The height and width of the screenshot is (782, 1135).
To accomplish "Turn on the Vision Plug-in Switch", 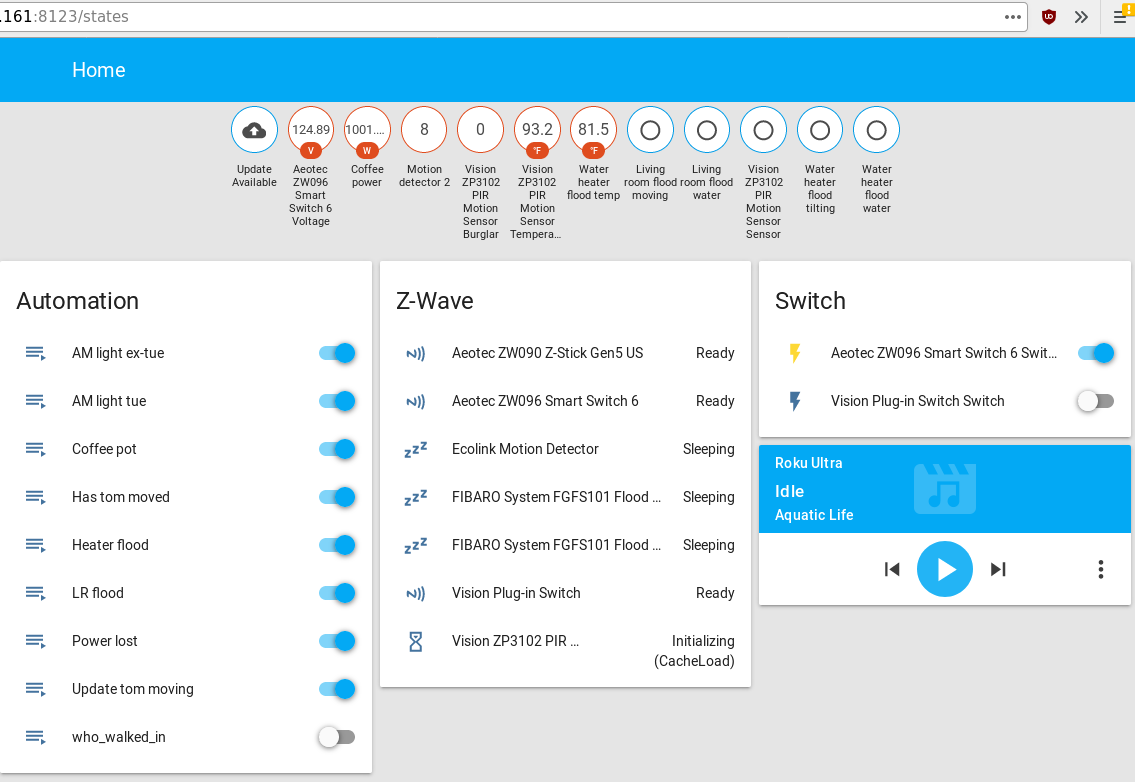I will (1095, 401).
